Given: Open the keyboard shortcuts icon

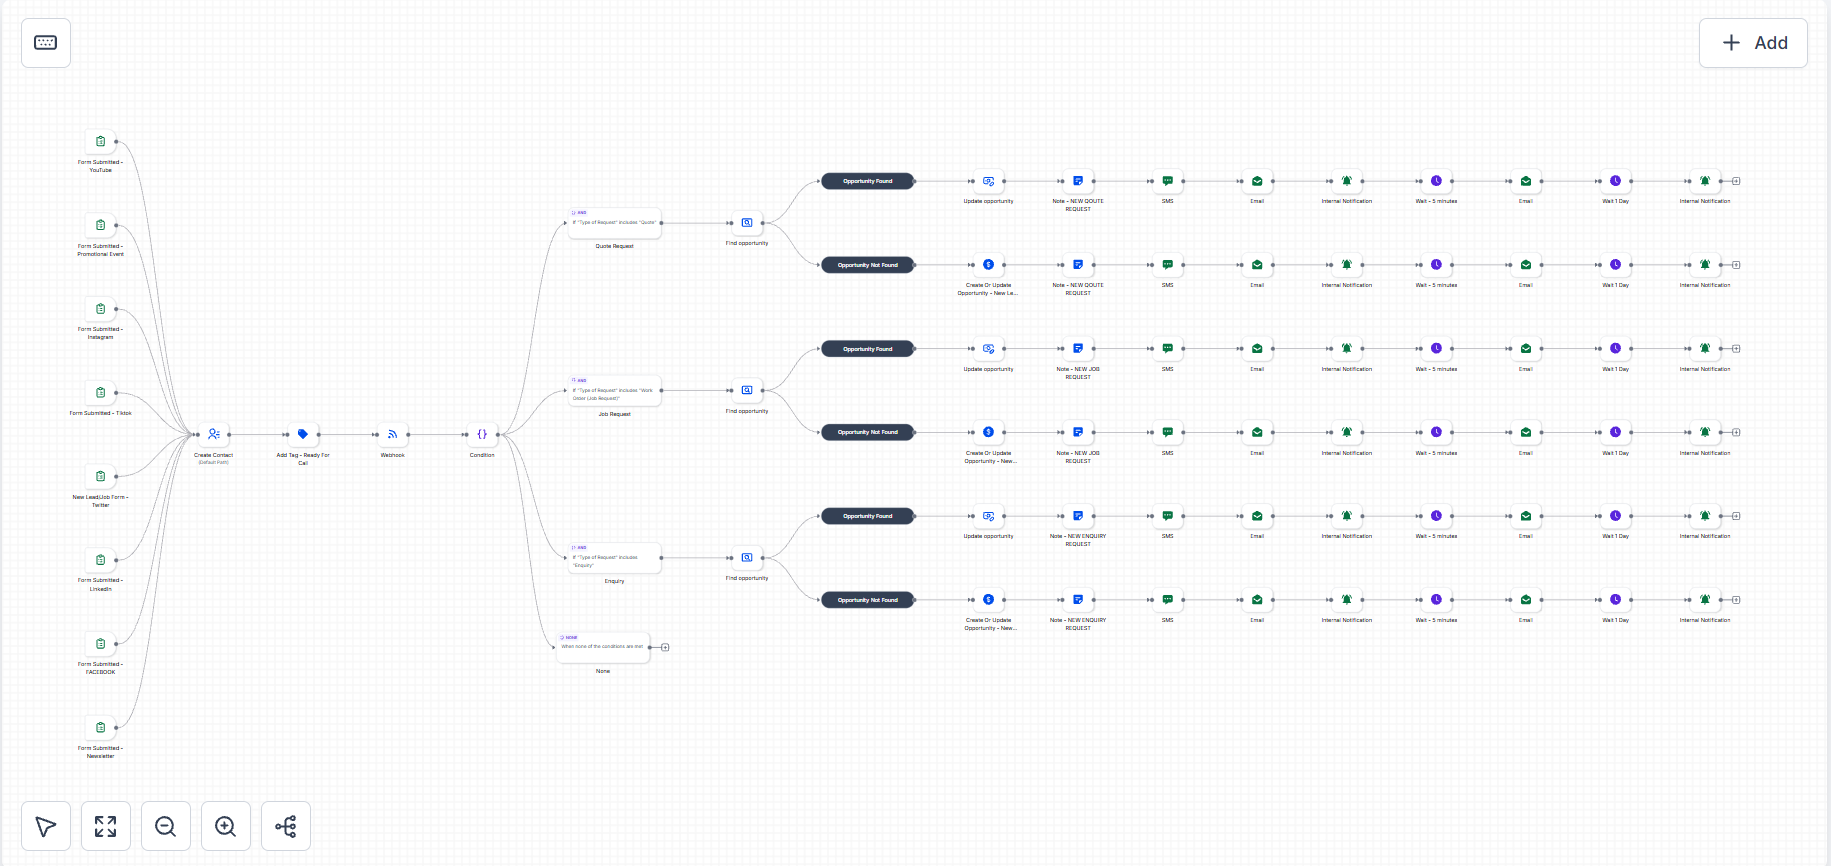Looking at the screenshot, I should (x=46, y=43).
